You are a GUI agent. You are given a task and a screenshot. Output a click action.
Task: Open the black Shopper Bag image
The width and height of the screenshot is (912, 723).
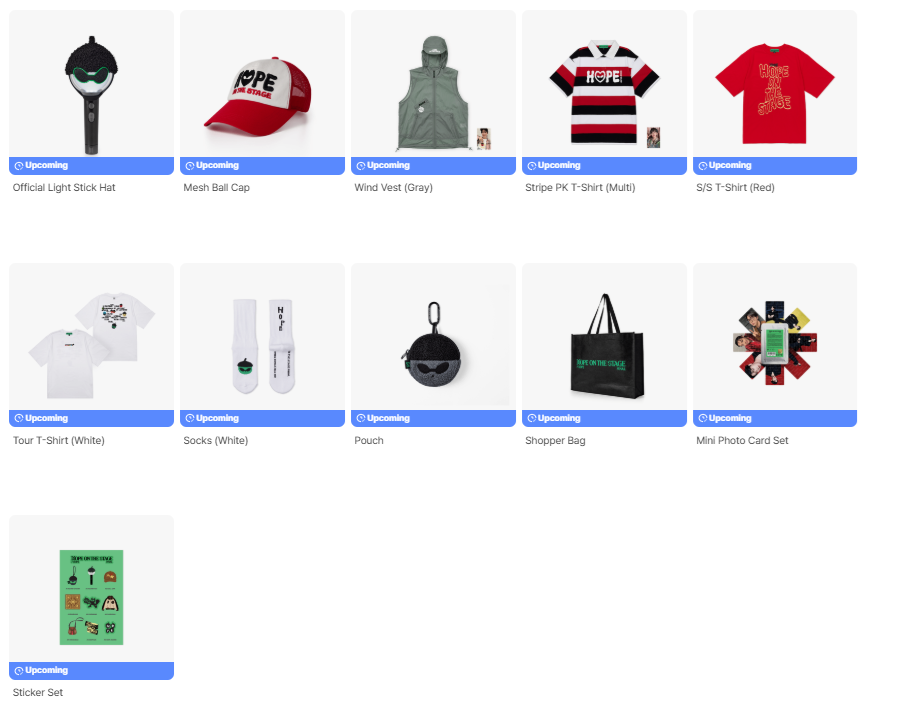[604, 336]
